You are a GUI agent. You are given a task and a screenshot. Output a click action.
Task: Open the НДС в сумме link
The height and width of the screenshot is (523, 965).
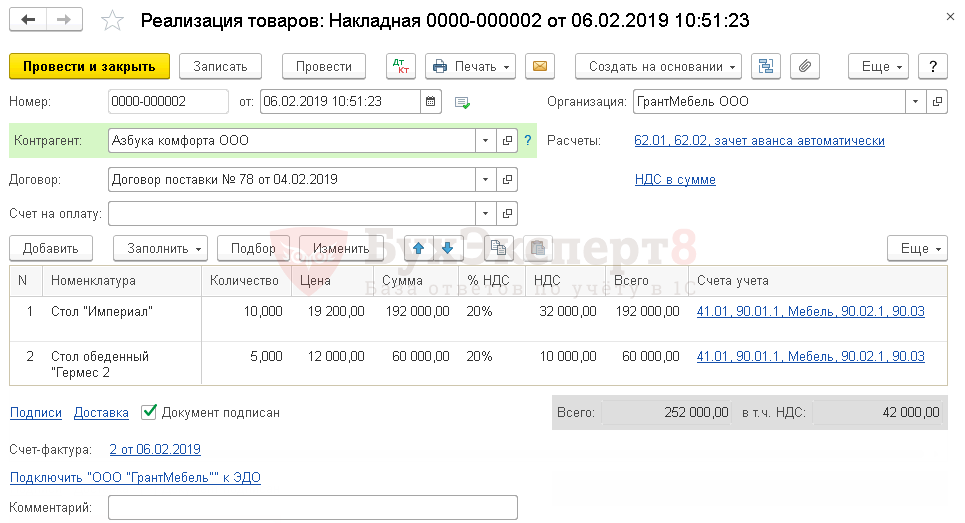(x=675, y=180)
